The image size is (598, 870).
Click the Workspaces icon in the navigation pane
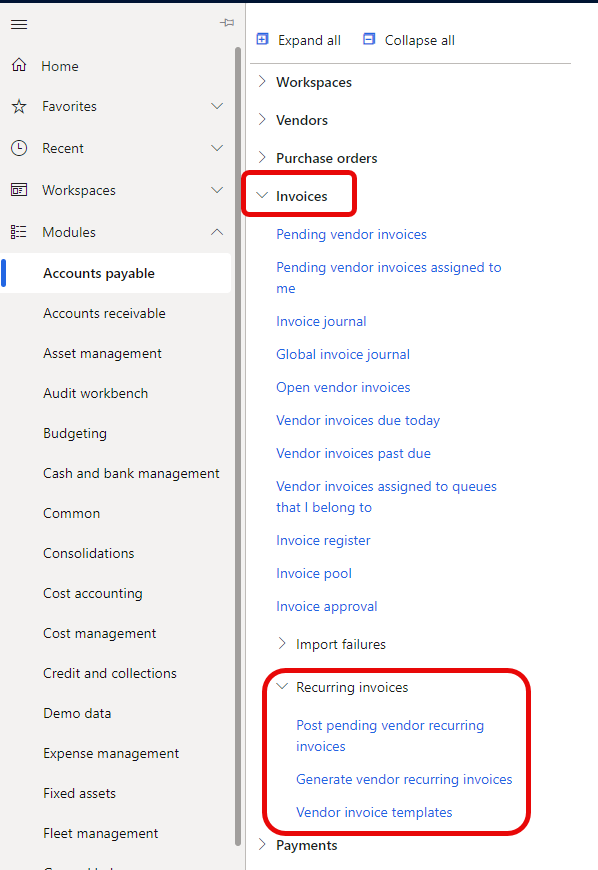pyautogui.click(x=19, y=190)
